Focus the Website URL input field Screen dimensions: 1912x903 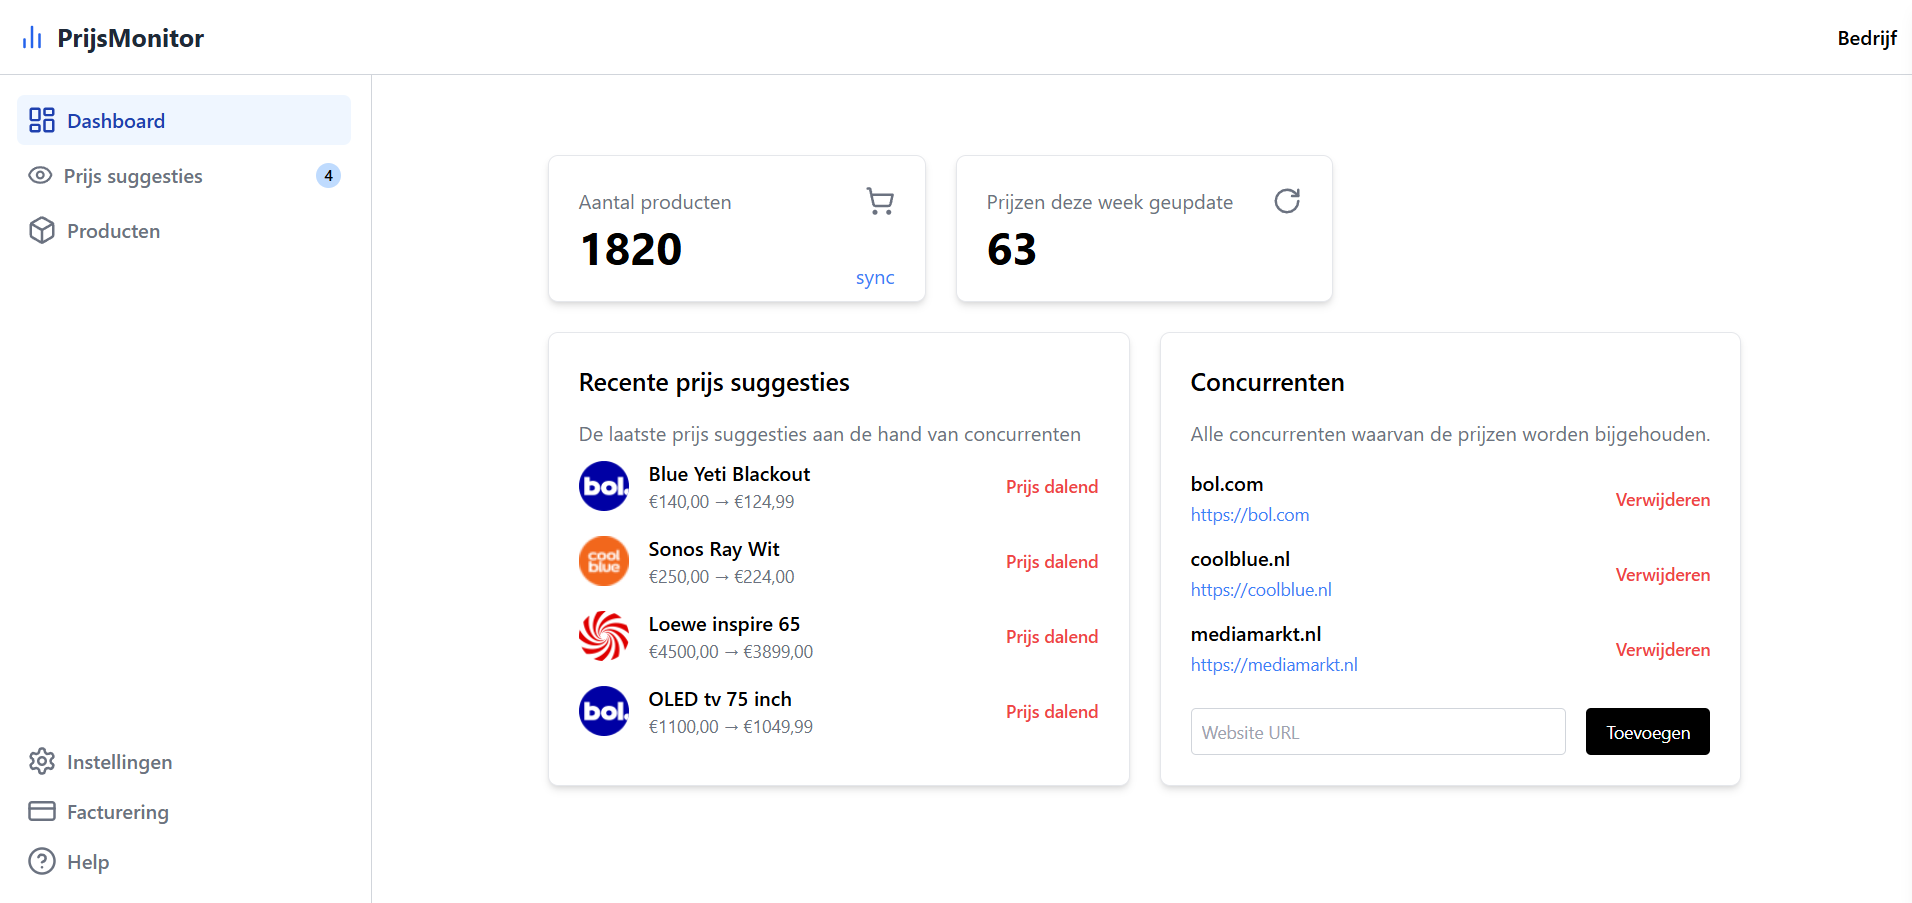(1377, 732)
